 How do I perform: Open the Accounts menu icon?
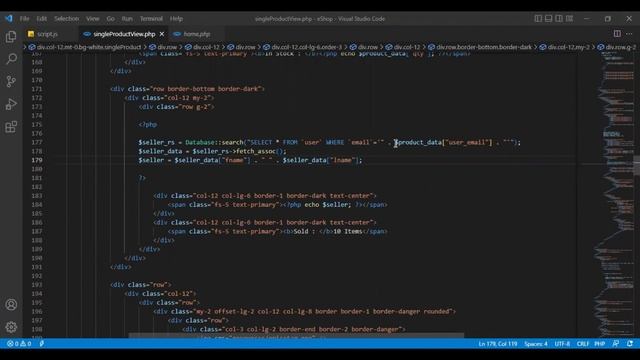click(x=11, y=304)
